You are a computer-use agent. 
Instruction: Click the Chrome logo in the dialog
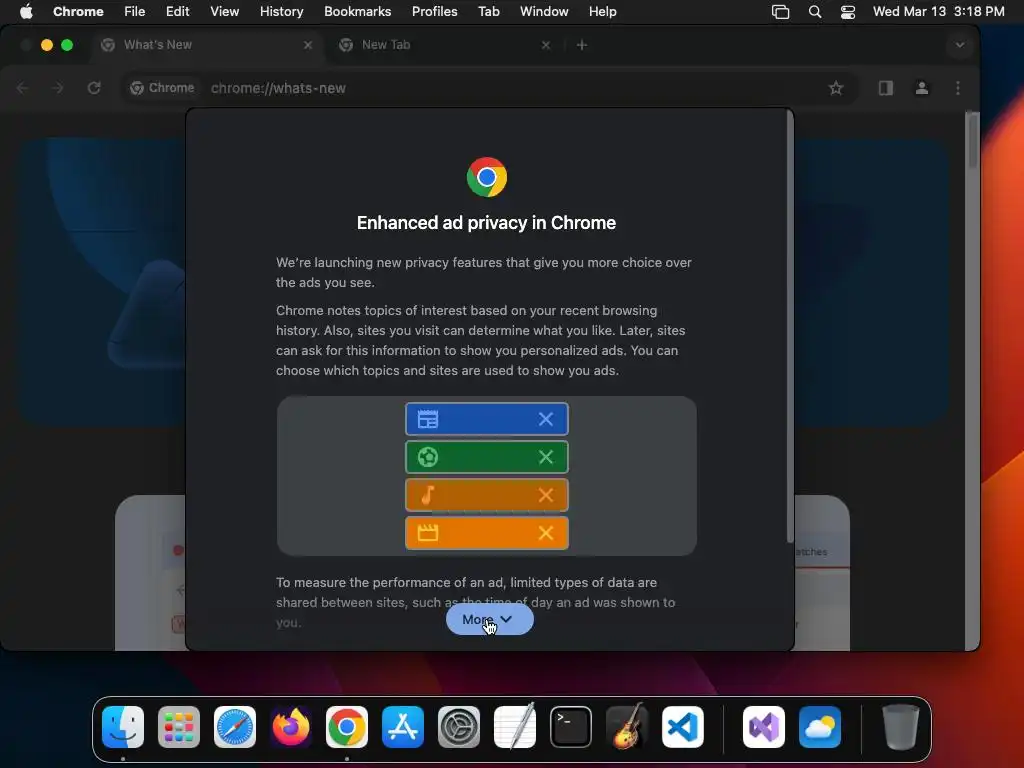(x=487, y=177)
